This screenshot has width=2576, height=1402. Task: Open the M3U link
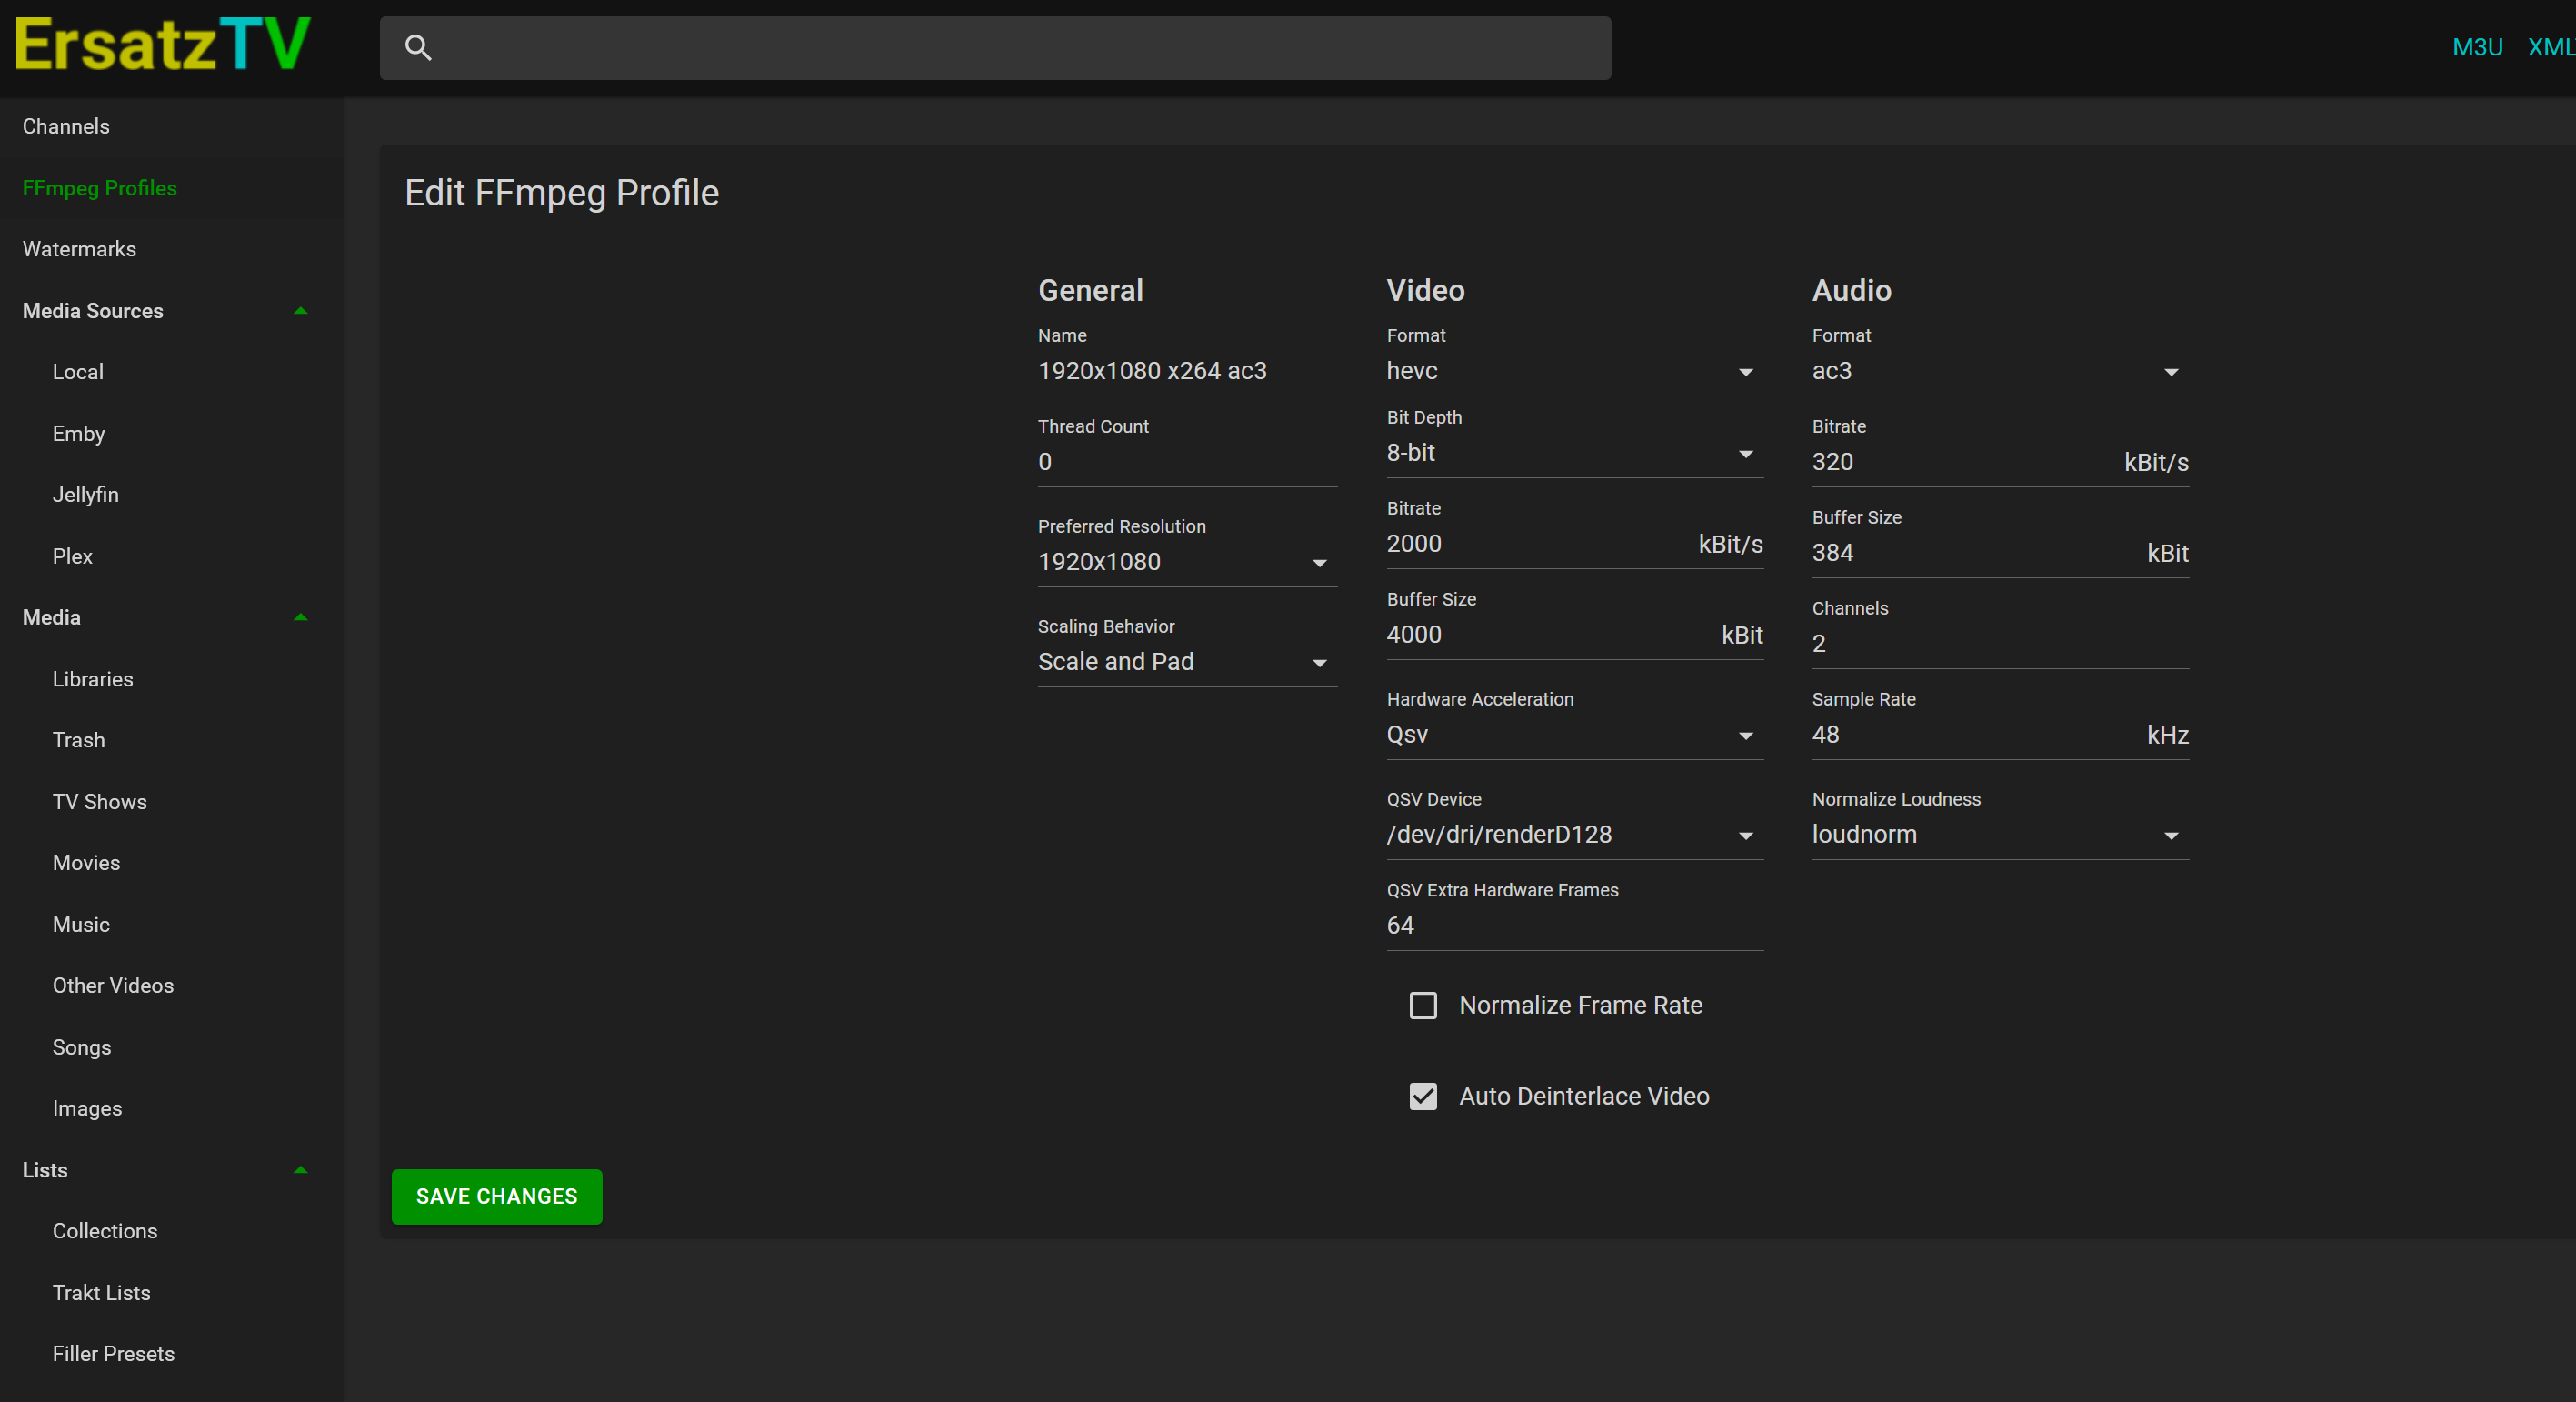click(2476, 47)
